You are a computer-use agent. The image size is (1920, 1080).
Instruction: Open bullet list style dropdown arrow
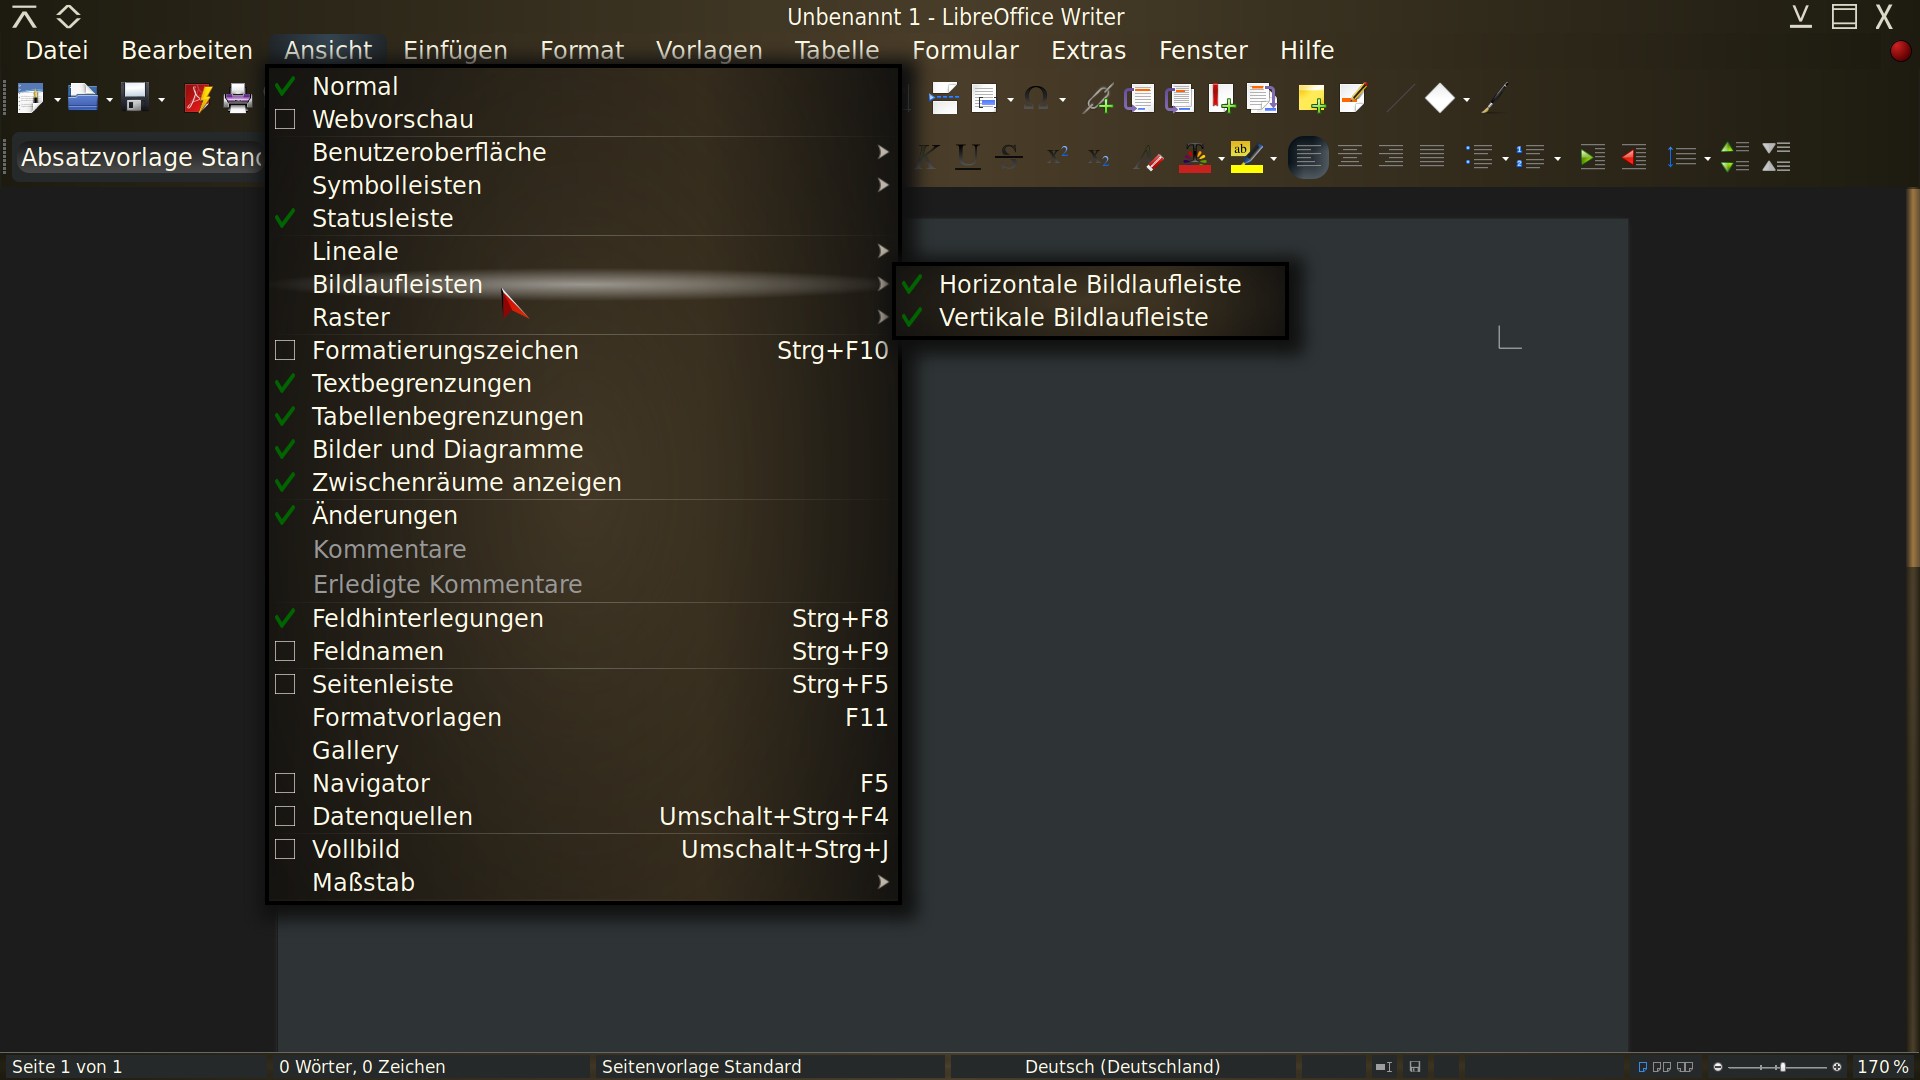(x=1505, y=158)
